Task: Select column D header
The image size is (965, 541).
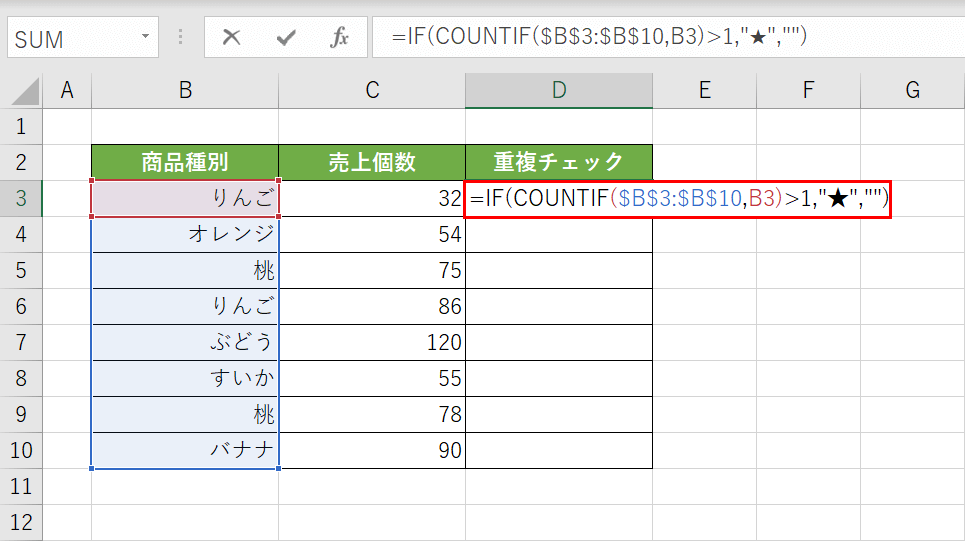Action: click(558, 91)
